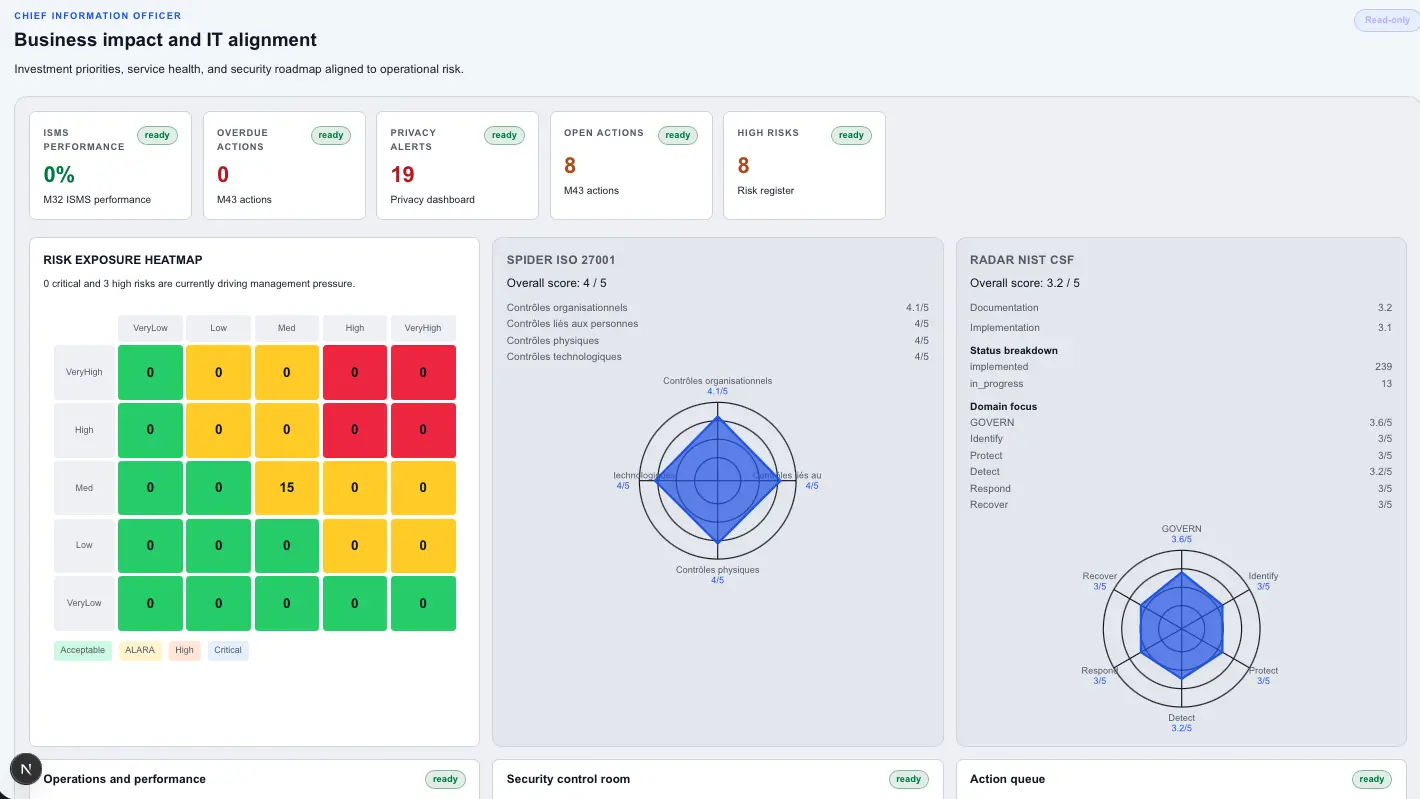
Task: Open the ISMS Performance card
Action: pyautogui.click(x=110, y=165)
